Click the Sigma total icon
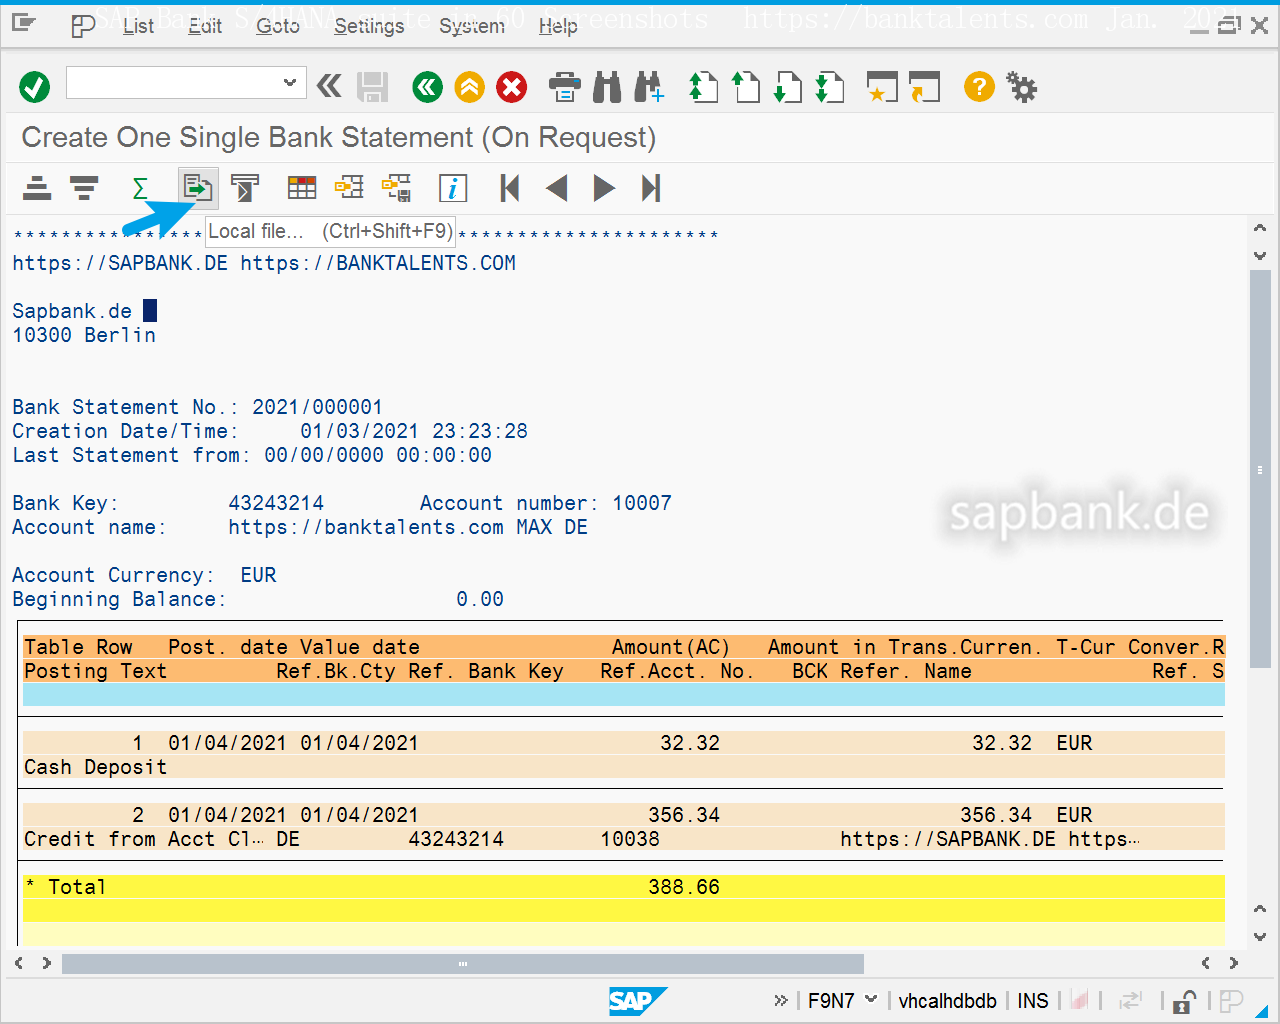The width and height of the screenshot is (1280, 1024). [x=140, y=187]
